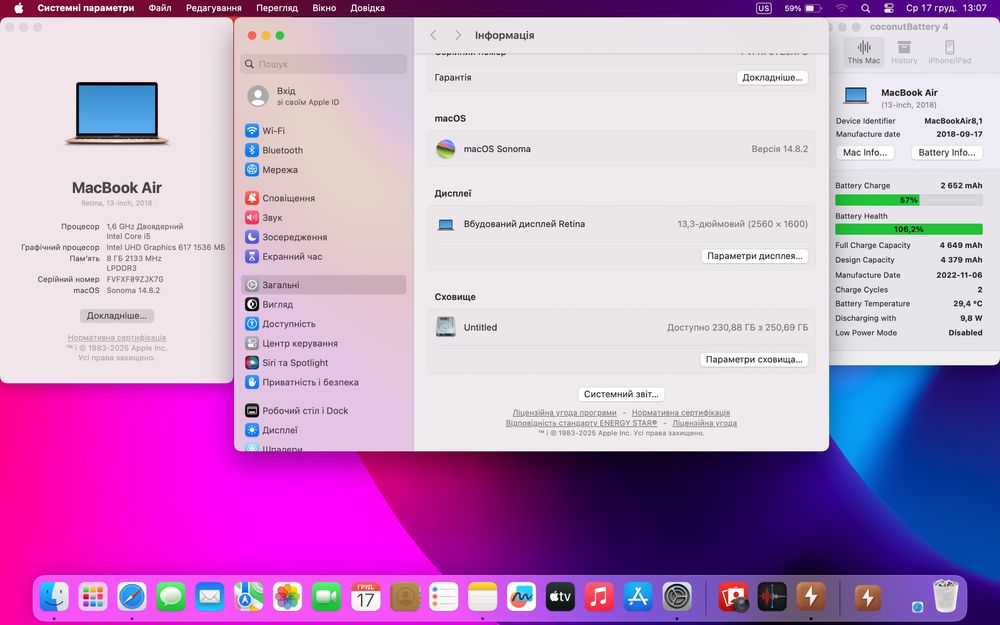The width and height of the screenshot is (1000, 625).
Task: Click Нормативна сертифікація in About This Mac
Action: coord(117,337)
